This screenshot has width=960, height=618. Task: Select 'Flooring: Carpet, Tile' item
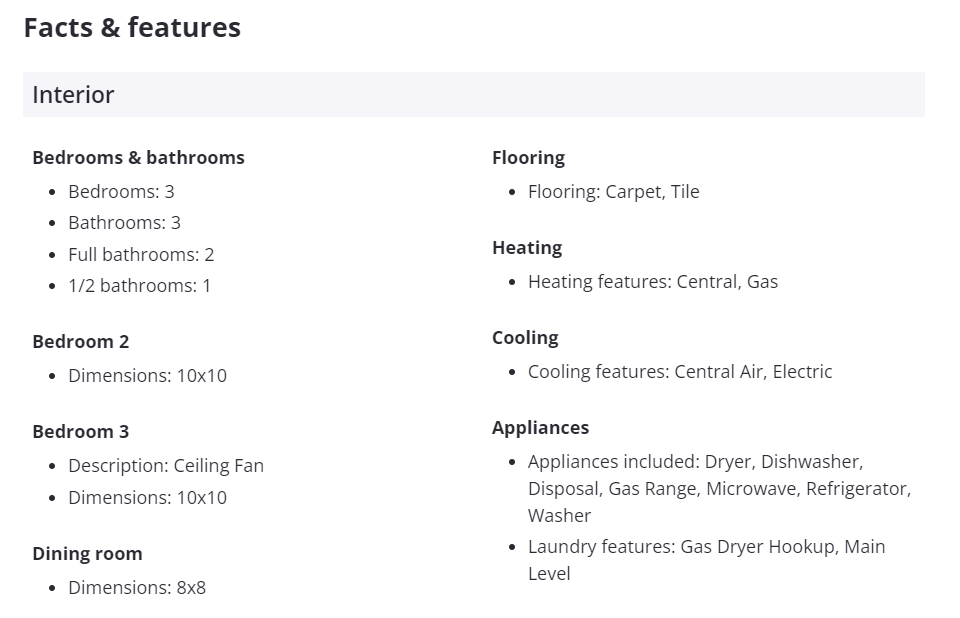tap(613, 192)
